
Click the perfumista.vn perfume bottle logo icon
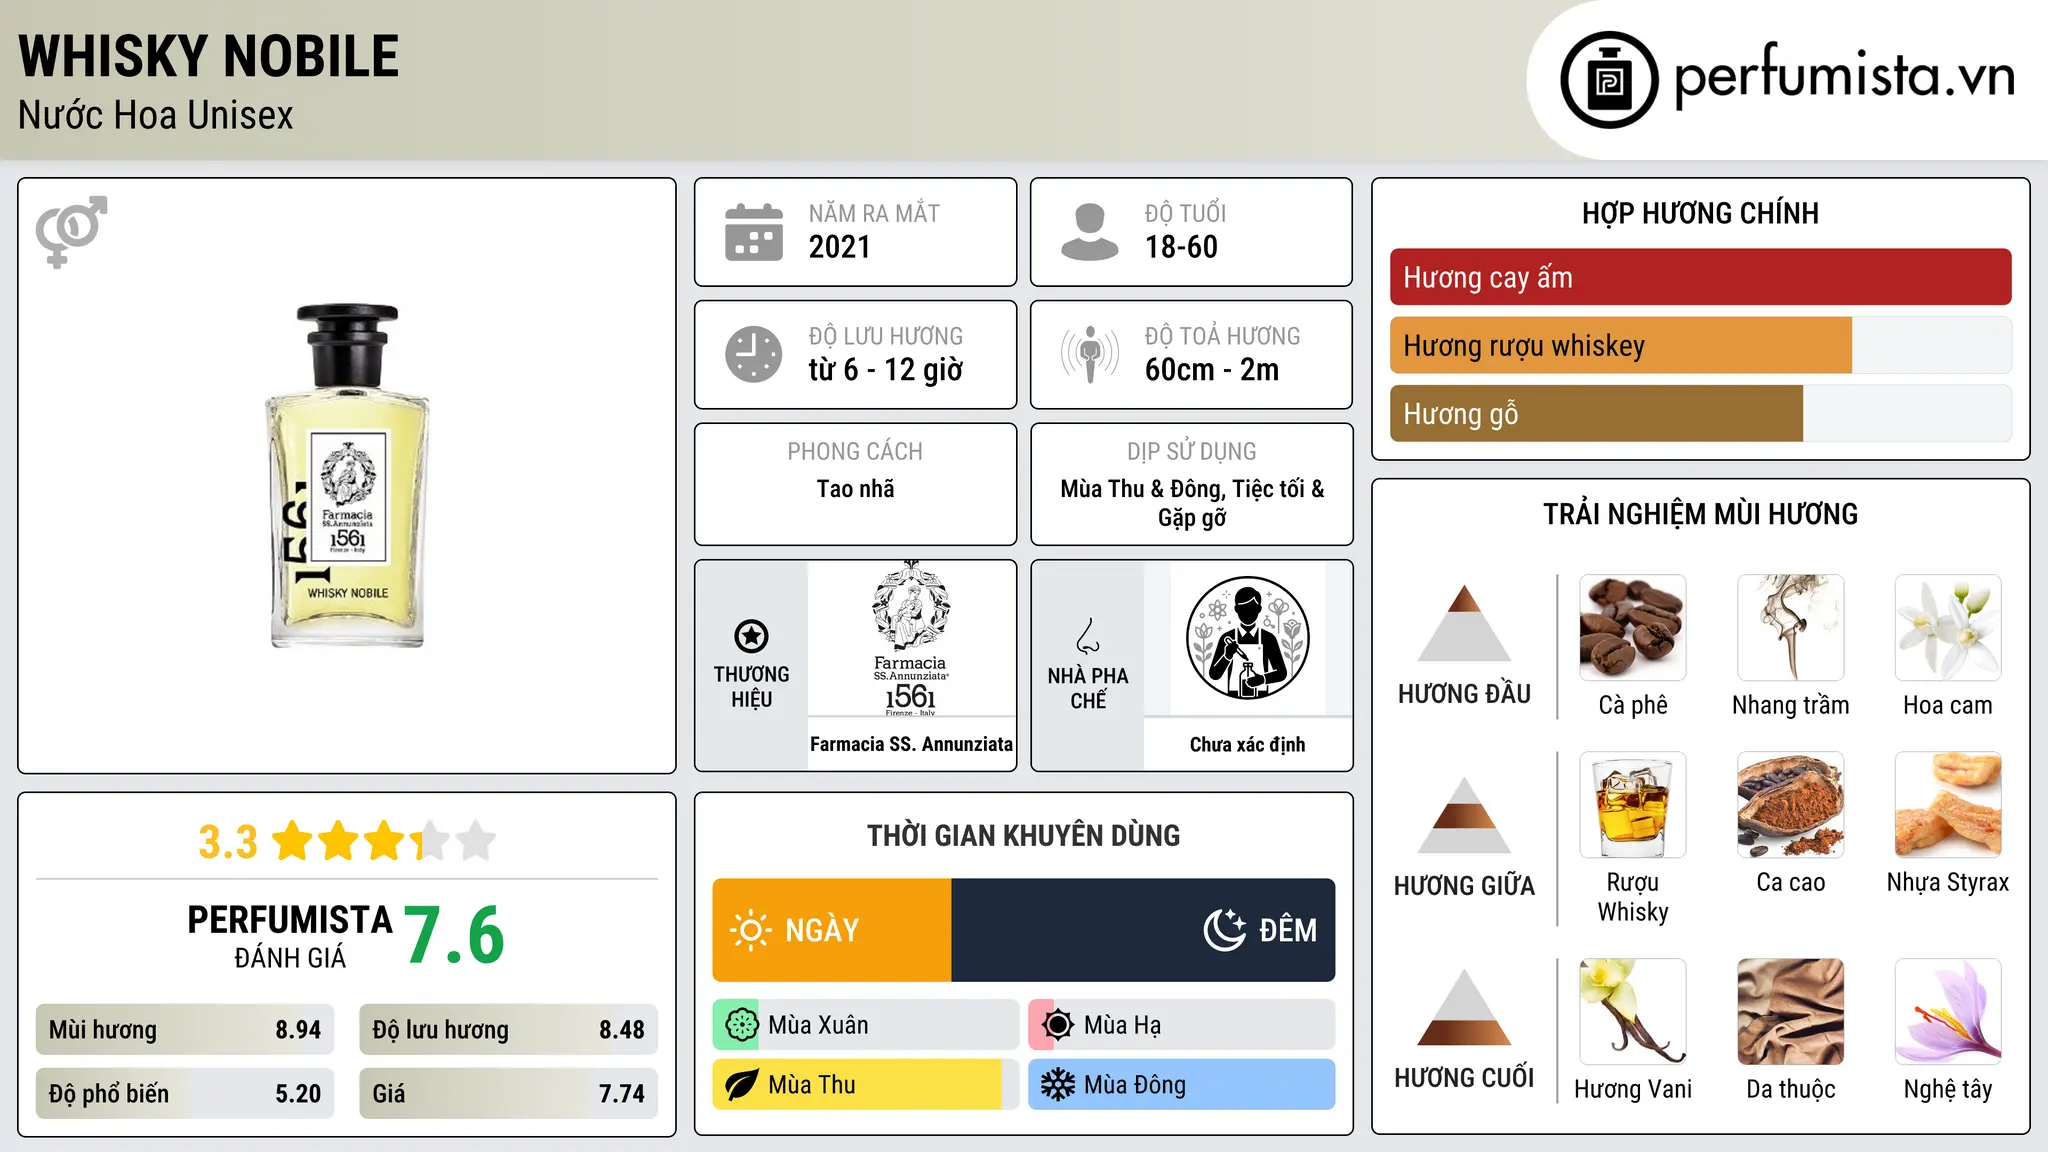click(1609, 80)
